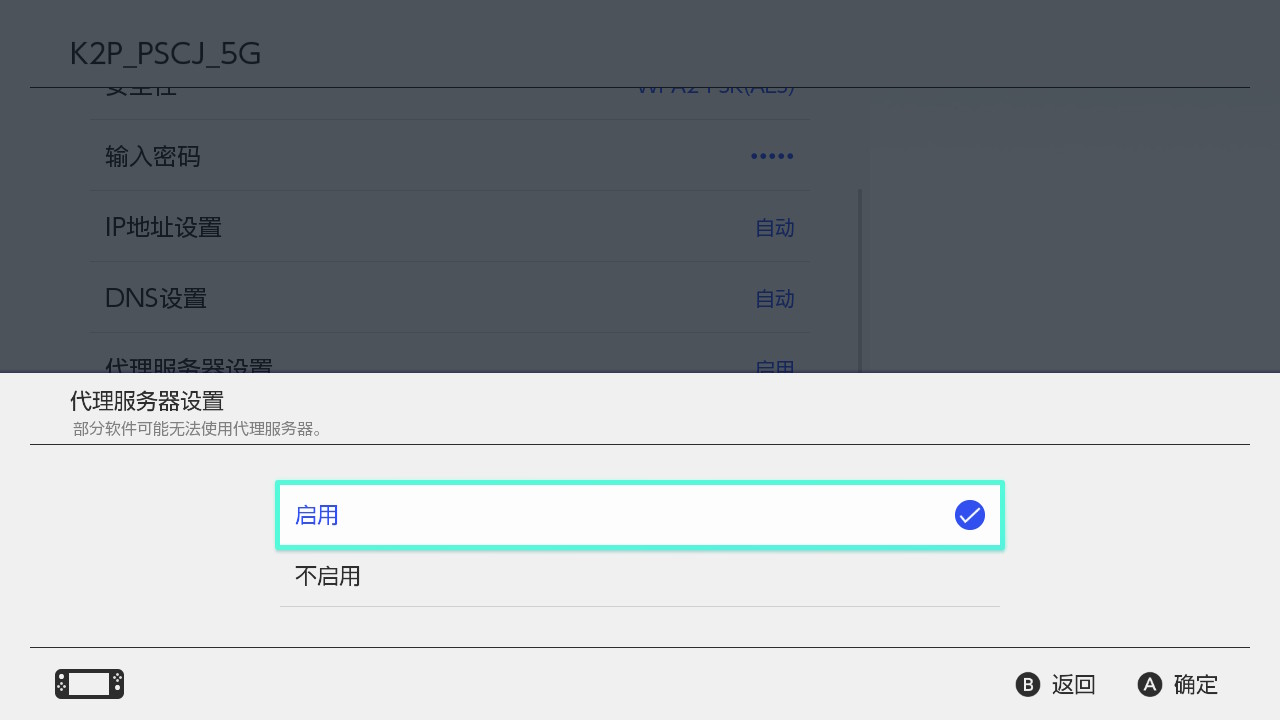The height and width of the screenshot is (720, 1280).
Task: Choose the 不启用 option
Action: point(640,576)
